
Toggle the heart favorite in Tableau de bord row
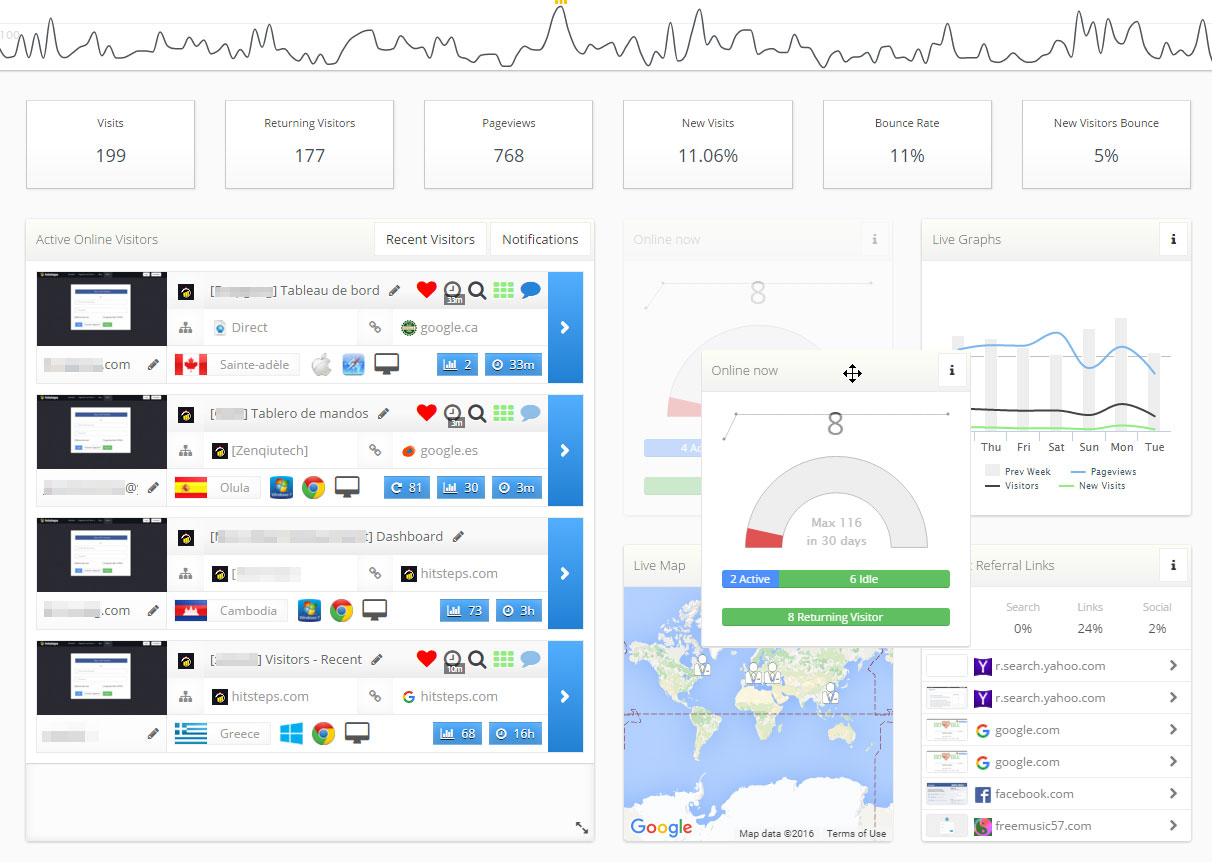click(427, 290)
